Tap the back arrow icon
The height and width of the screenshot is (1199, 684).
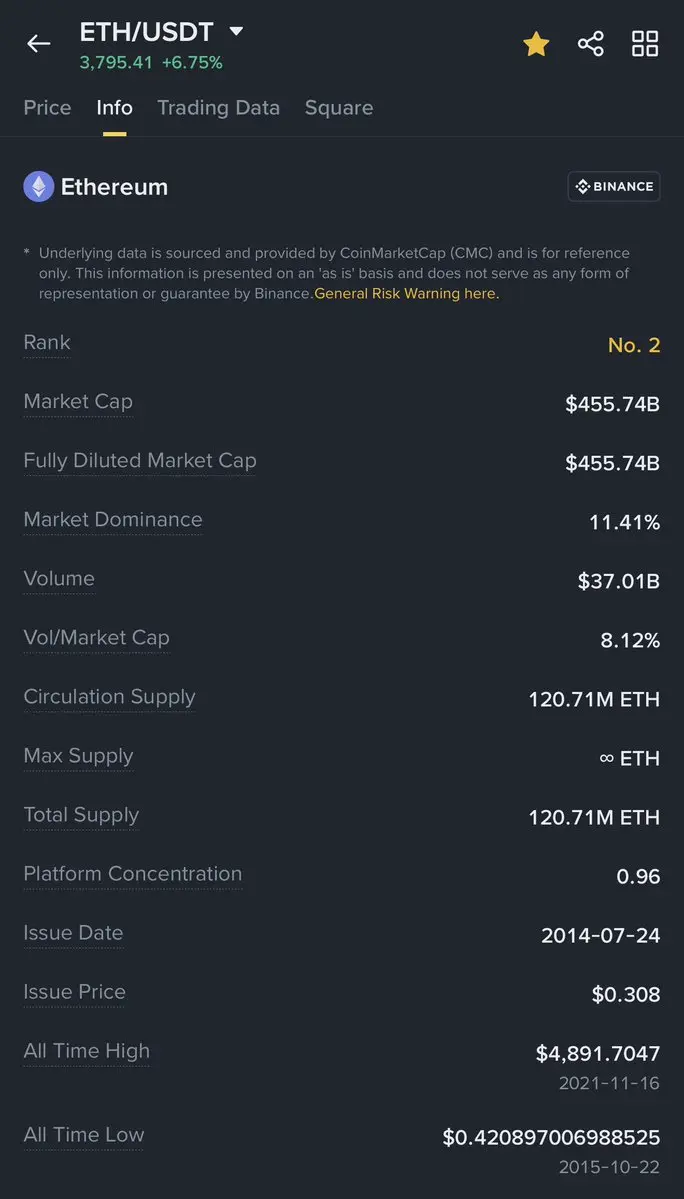[x=38, y=44]
